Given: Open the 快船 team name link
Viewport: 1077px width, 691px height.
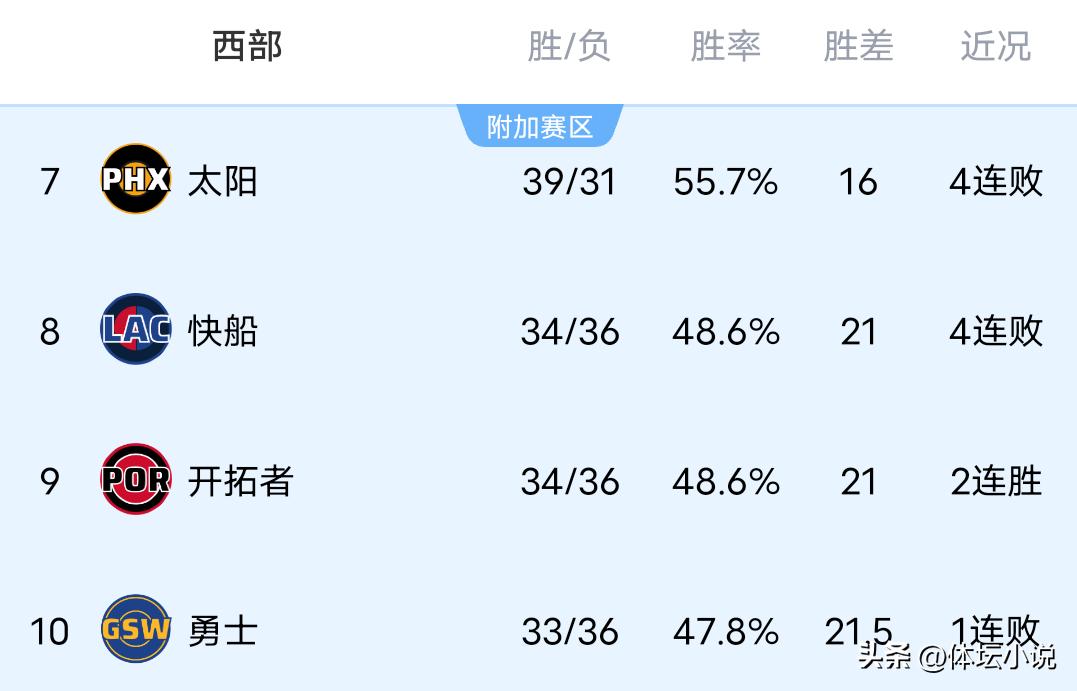Looking at the screenshot, I should click(x=222, y=331).
